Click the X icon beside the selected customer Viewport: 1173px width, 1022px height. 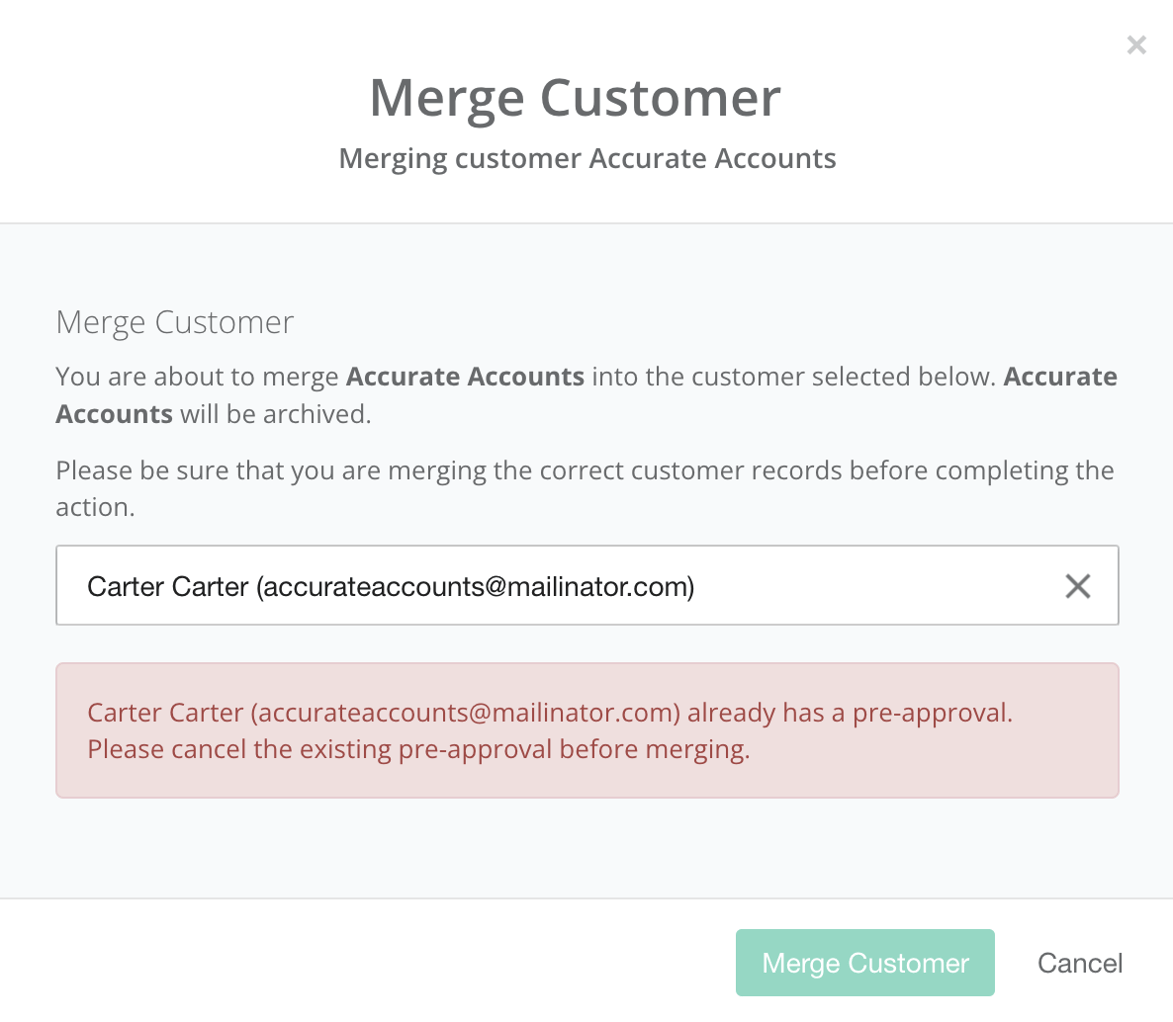click(1078, 587)
